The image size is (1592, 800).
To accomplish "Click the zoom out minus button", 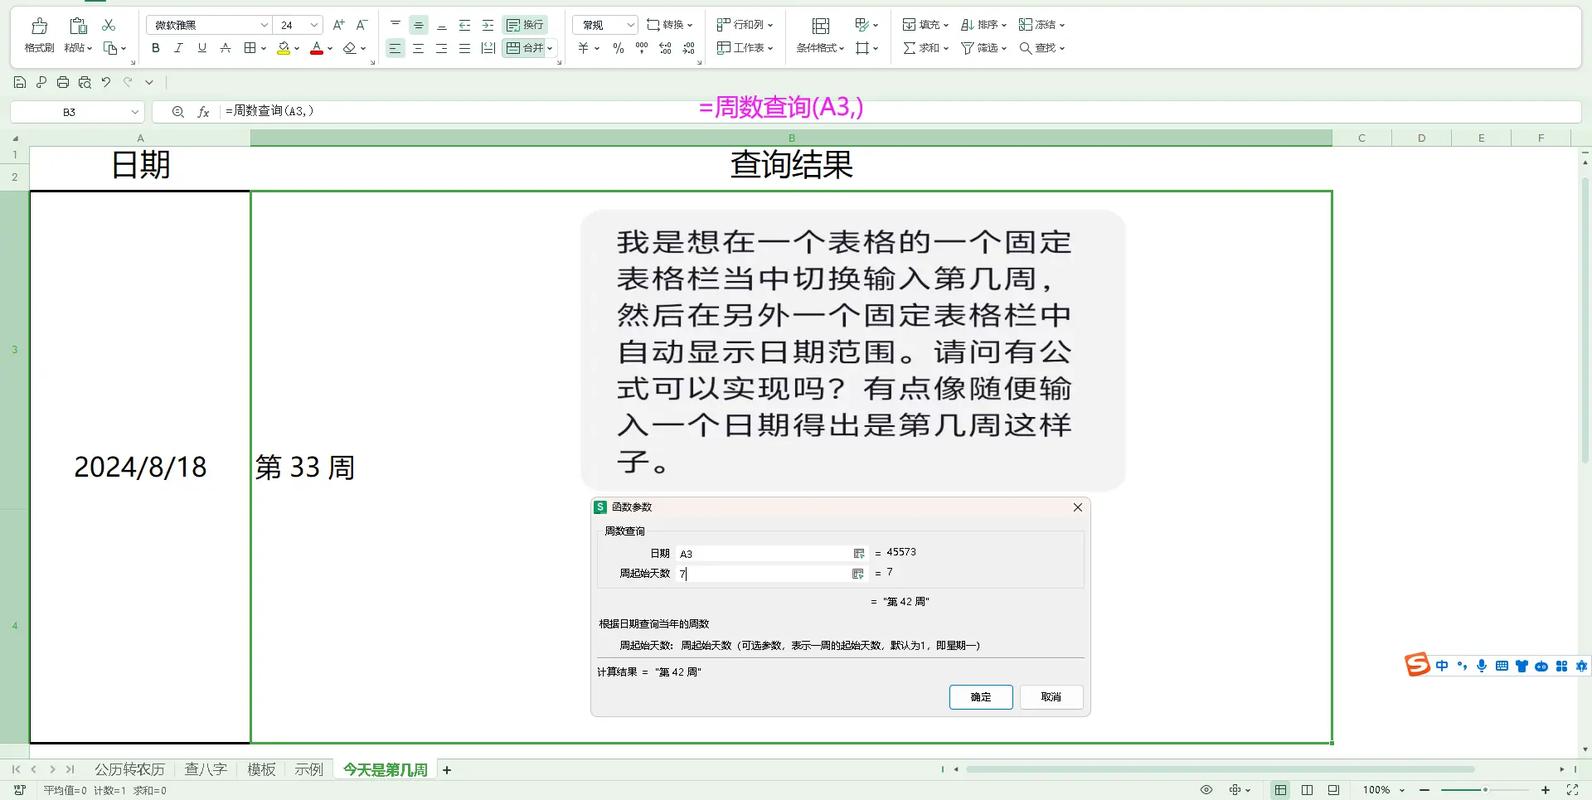I will click(1424, 790).
